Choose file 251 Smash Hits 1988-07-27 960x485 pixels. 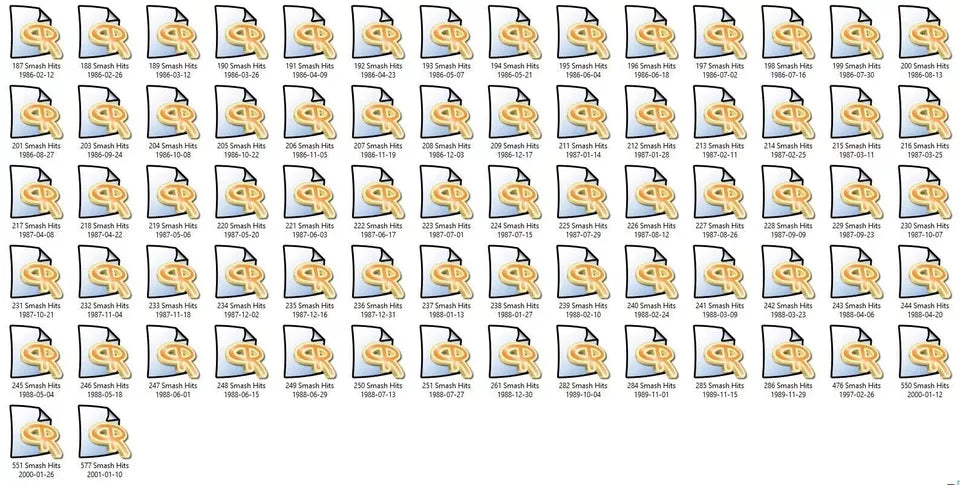[446, 352]
